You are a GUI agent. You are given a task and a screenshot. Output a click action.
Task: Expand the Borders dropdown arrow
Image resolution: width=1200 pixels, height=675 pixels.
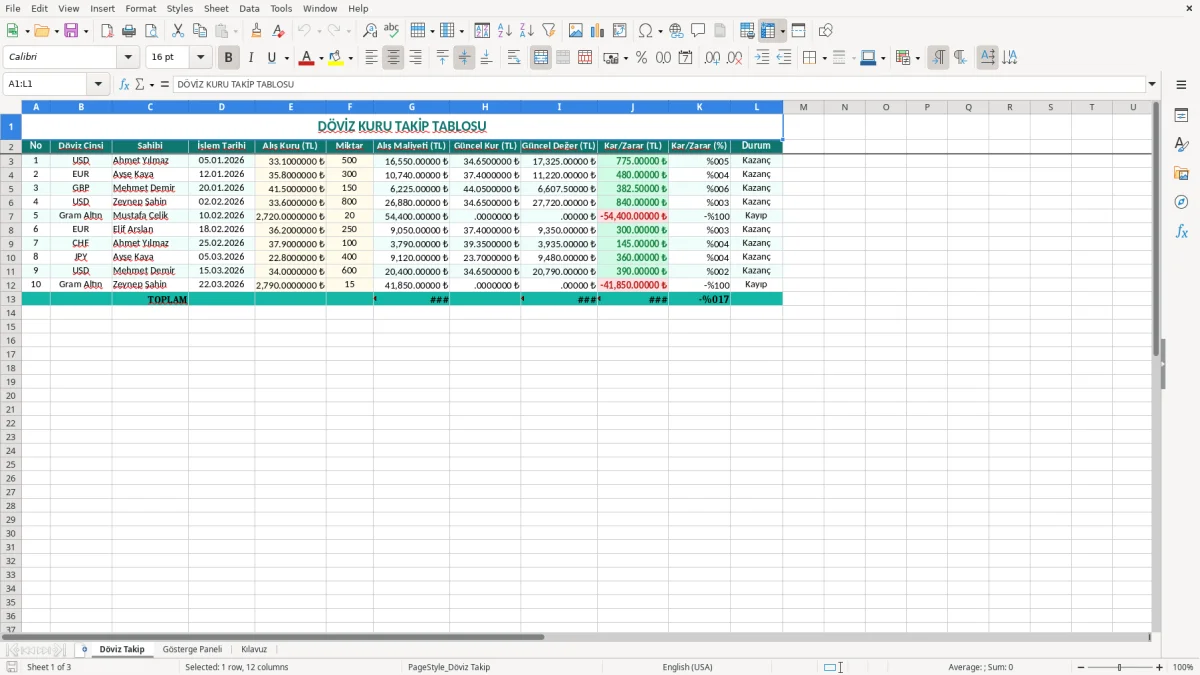824,58
